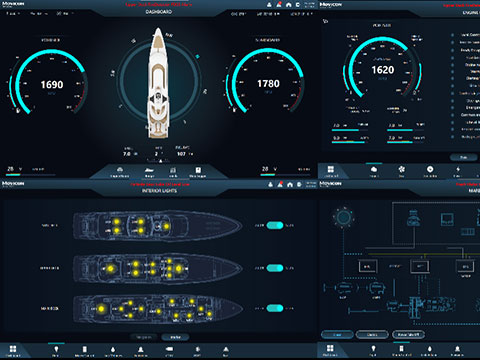Select fan icon in Engine screen navigation
This screenshot has height=360, width=480.
pyautogui.click(x=402, y=169)
